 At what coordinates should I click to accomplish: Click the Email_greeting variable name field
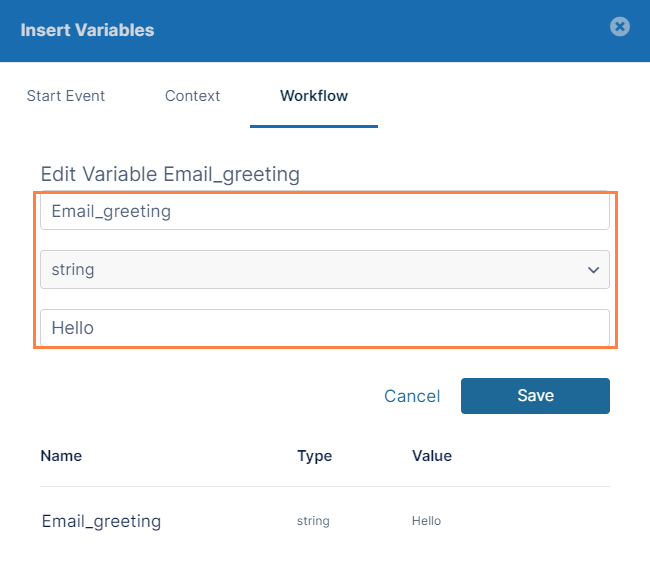pos(324,212)
